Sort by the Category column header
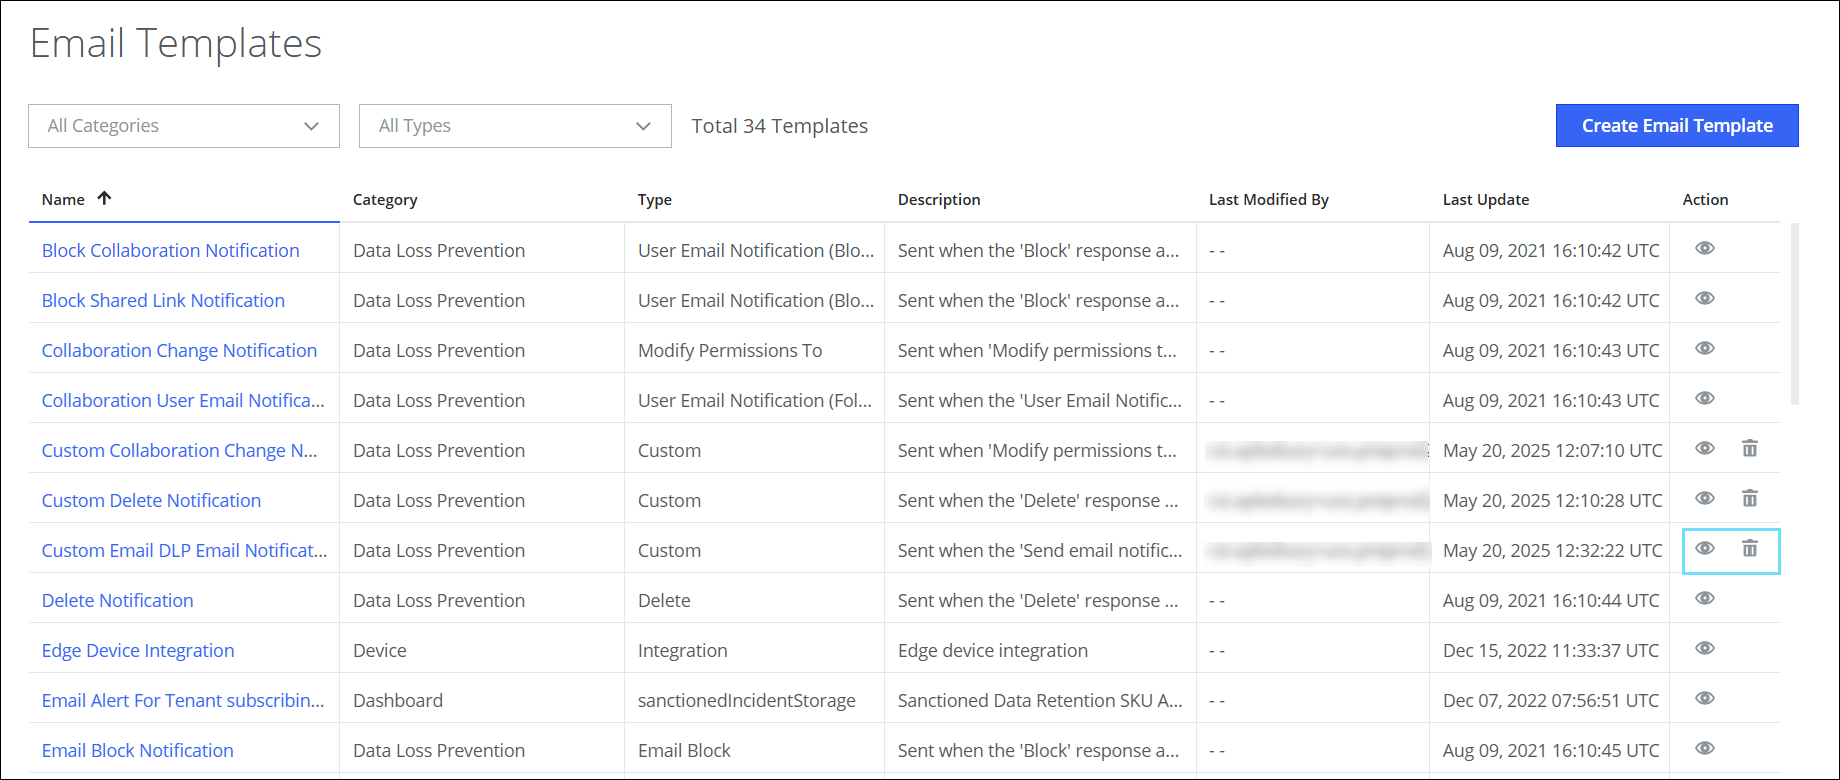This screenshot has width=1840, height=780. (x=385, y=199)
